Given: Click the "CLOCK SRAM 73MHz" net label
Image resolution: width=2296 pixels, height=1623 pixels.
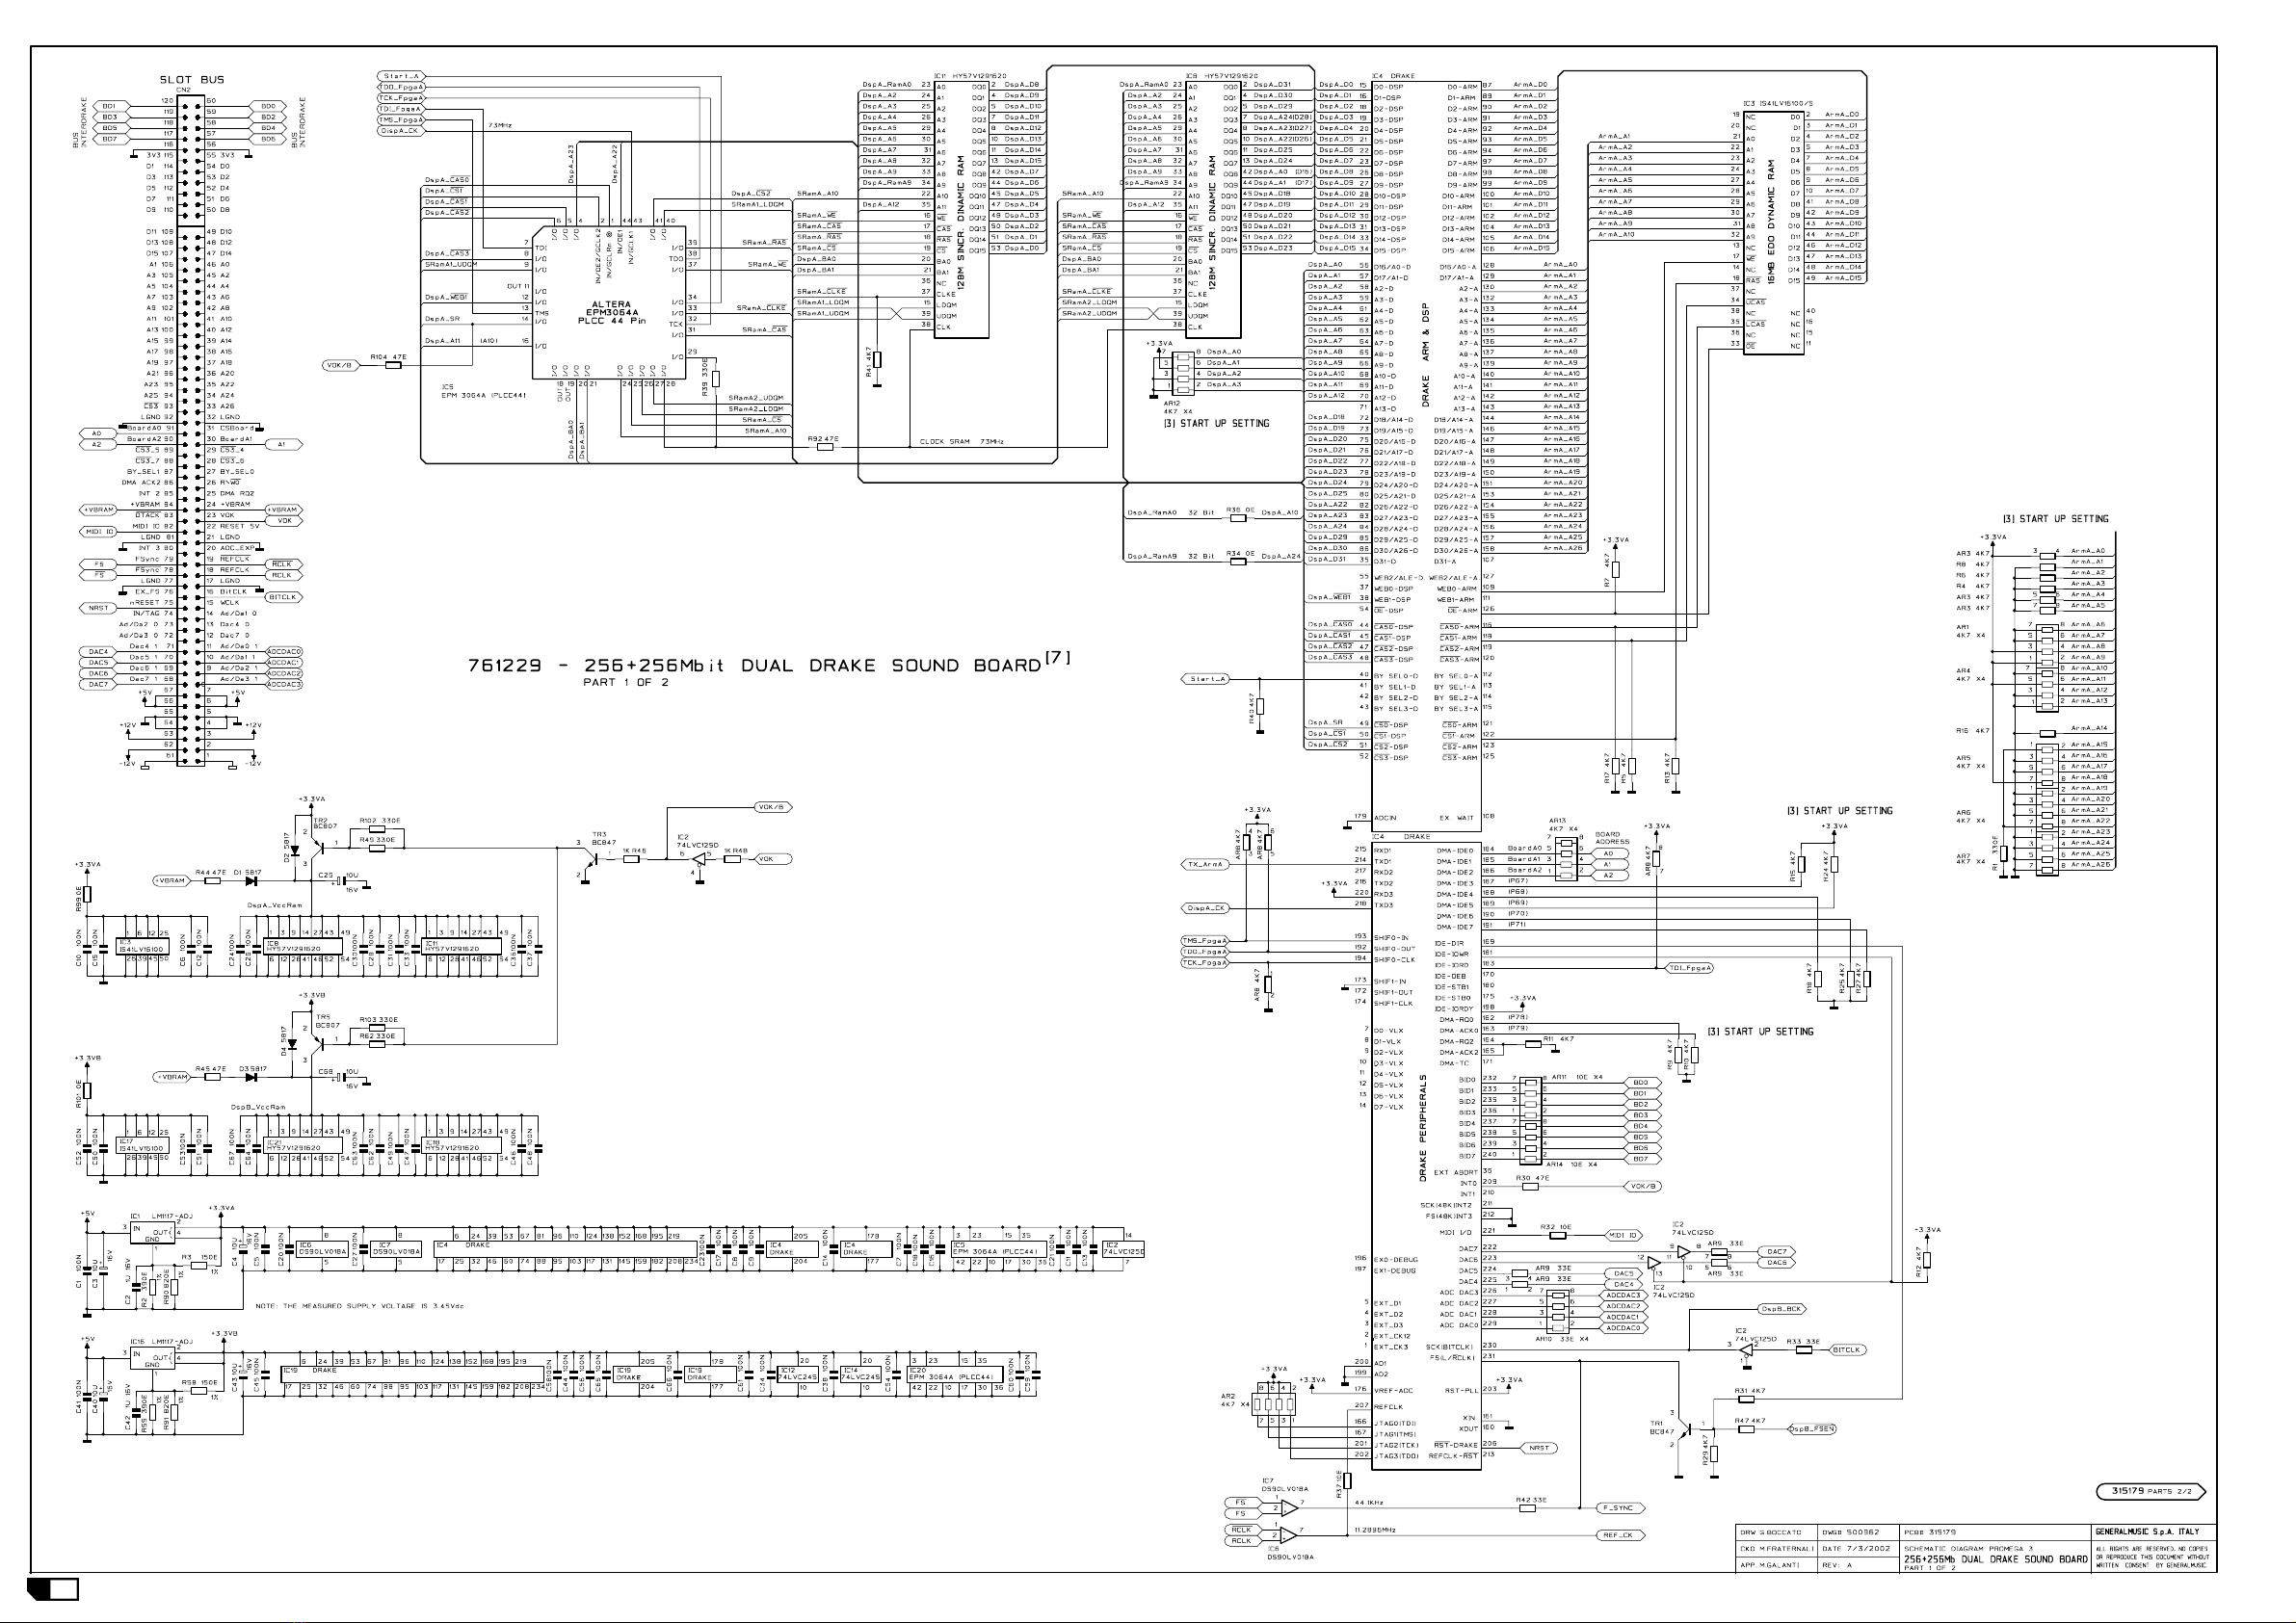Looking at the screenshot, I should pos(961,442).
